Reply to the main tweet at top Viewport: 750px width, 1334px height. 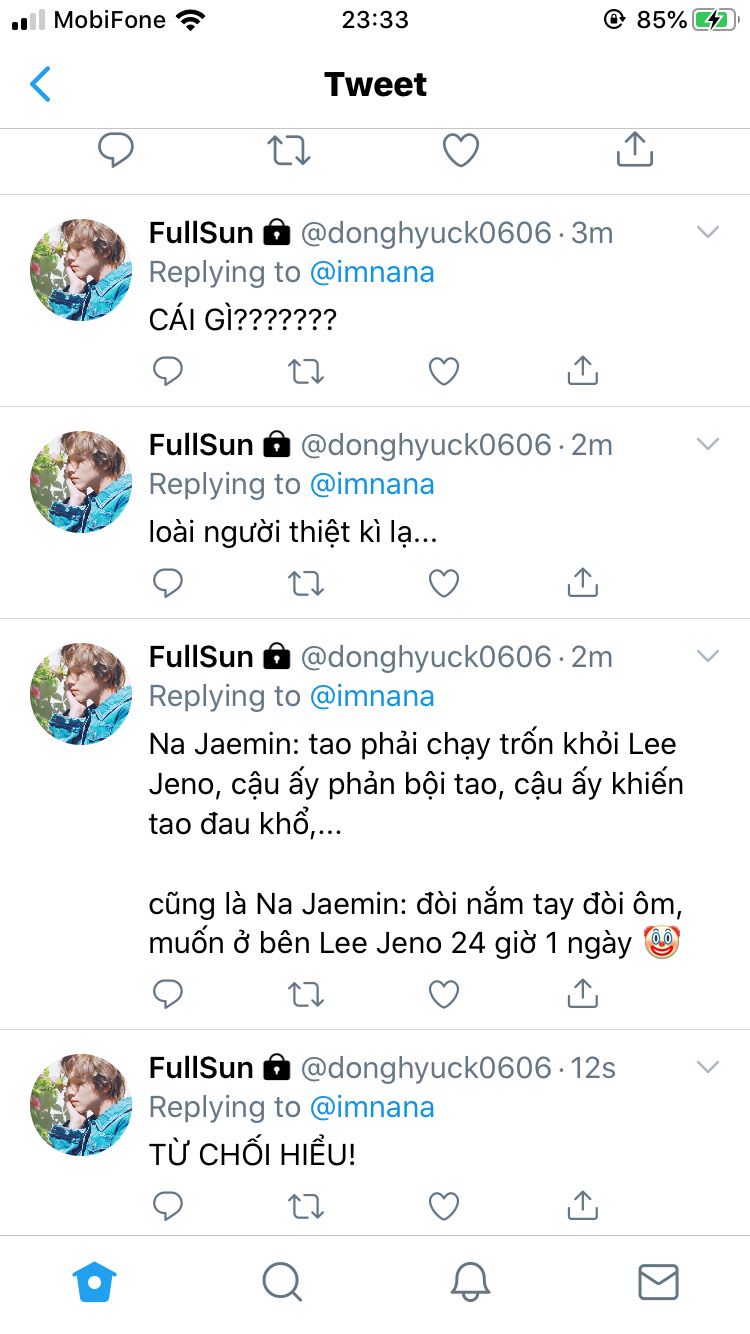pyautogui.click(x=116, y=151)
